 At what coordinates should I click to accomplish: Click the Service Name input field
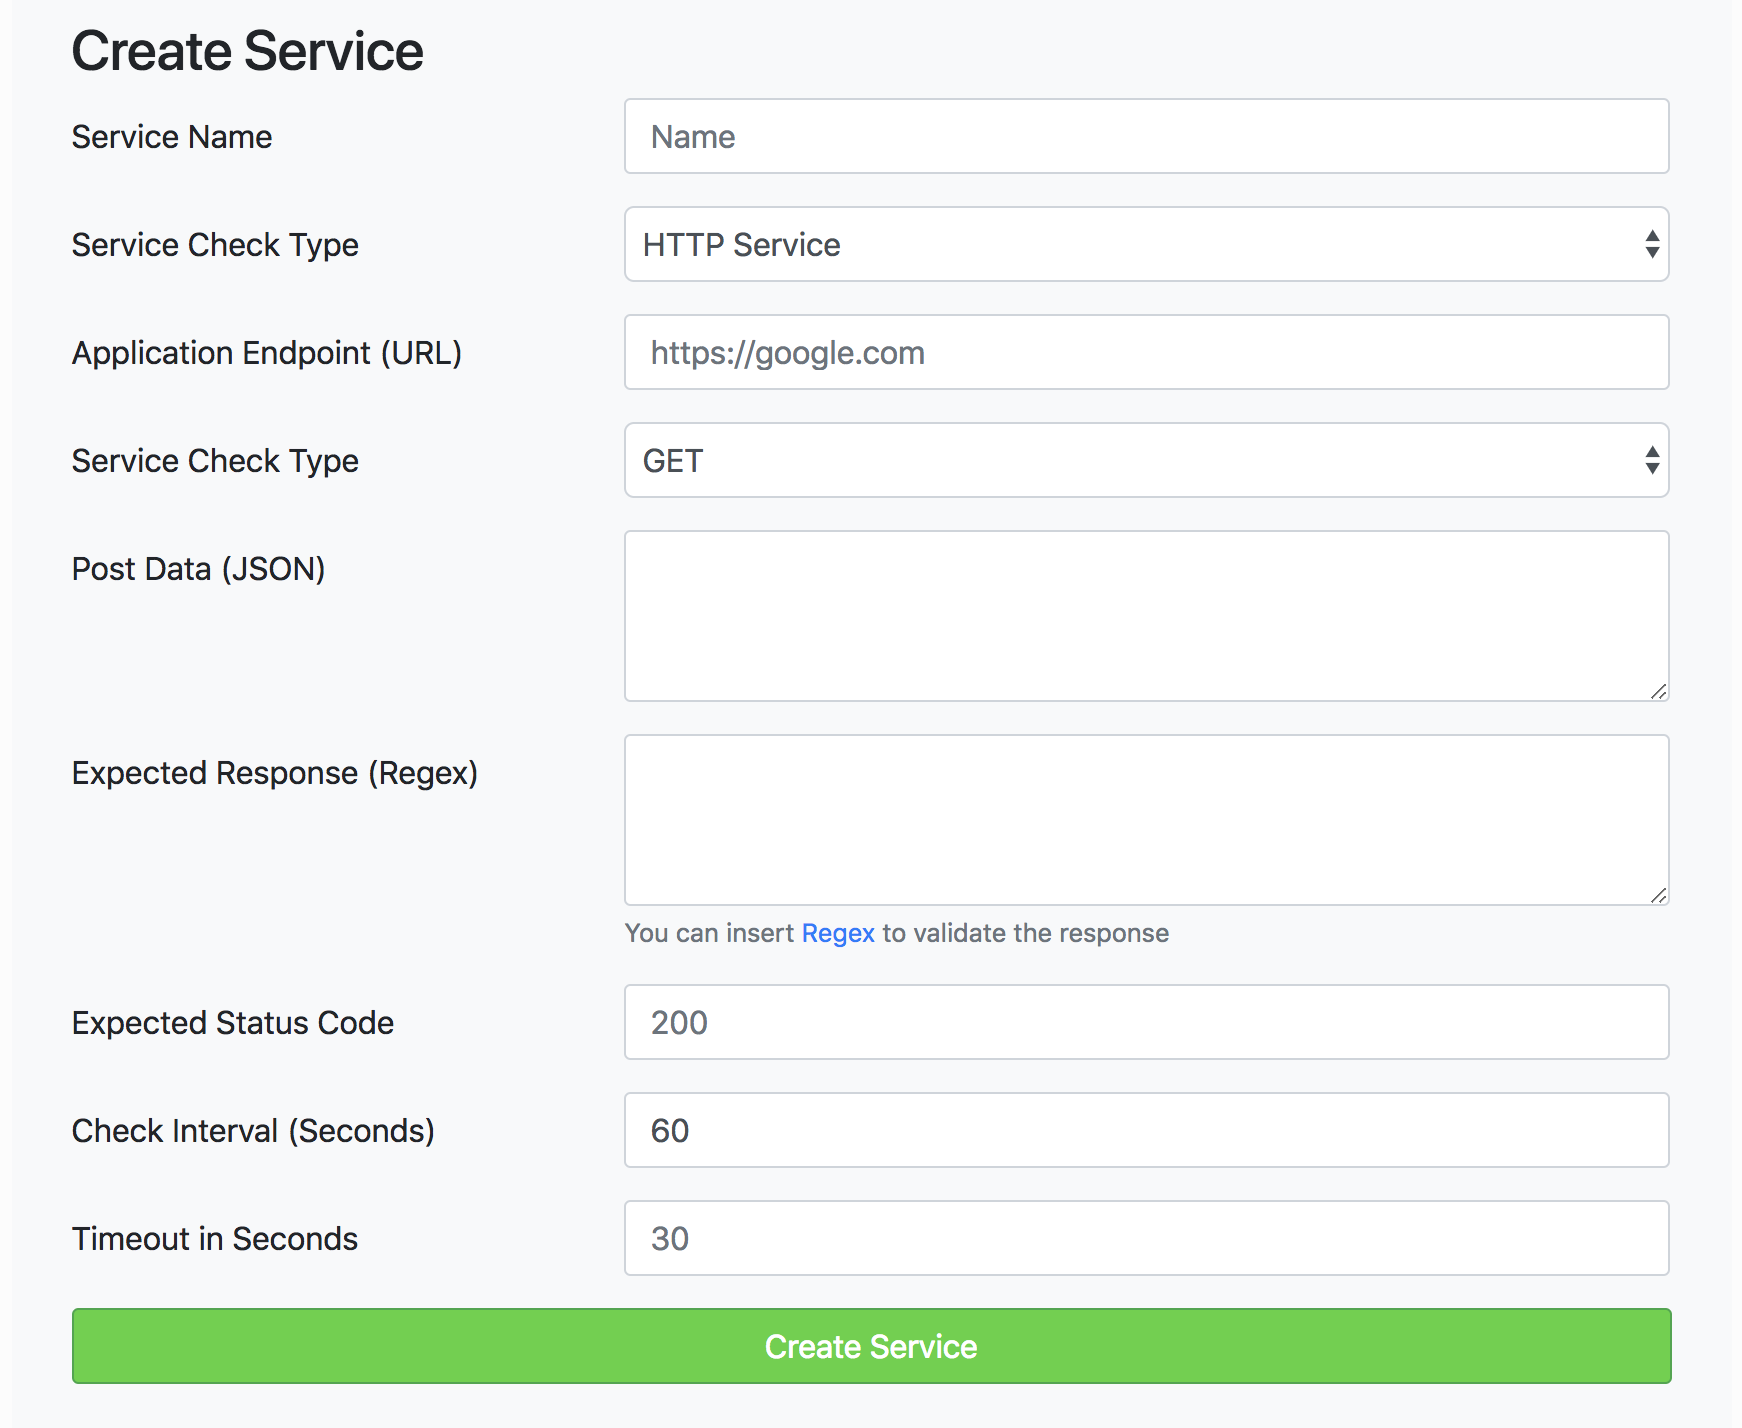pos(1146,137)
